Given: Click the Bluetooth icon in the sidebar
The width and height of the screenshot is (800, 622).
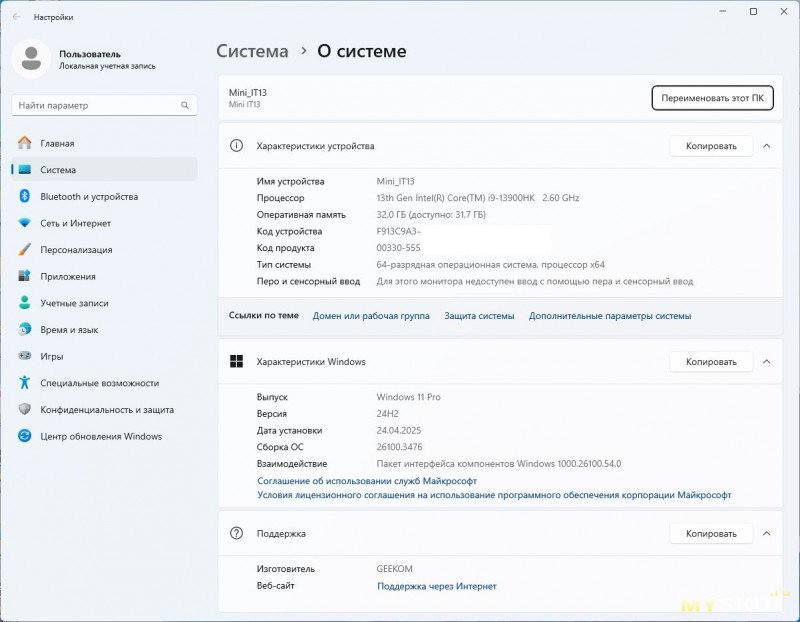Looking at the screenshot, I should tap(24, 196).
